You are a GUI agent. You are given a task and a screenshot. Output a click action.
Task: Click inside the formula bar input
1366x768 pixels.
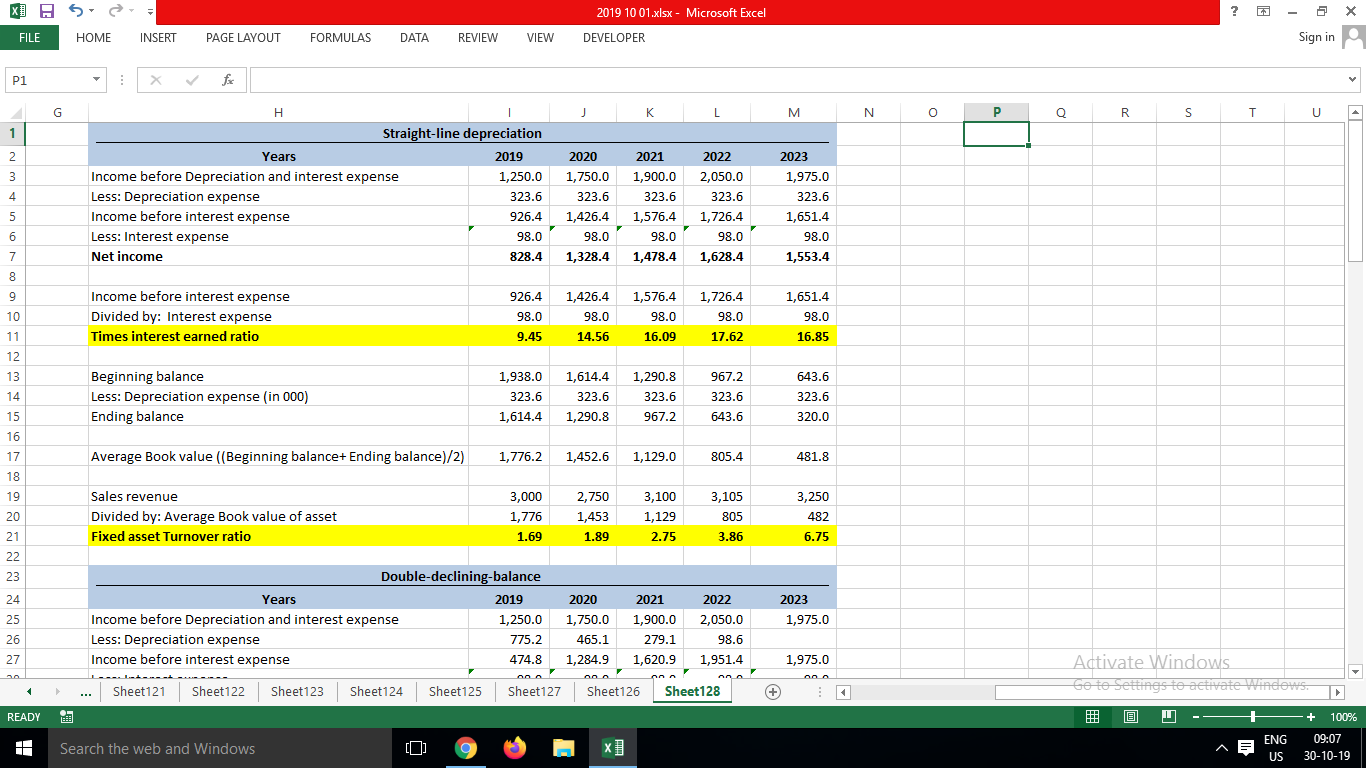pyautogui.click(x=797, y=79)
